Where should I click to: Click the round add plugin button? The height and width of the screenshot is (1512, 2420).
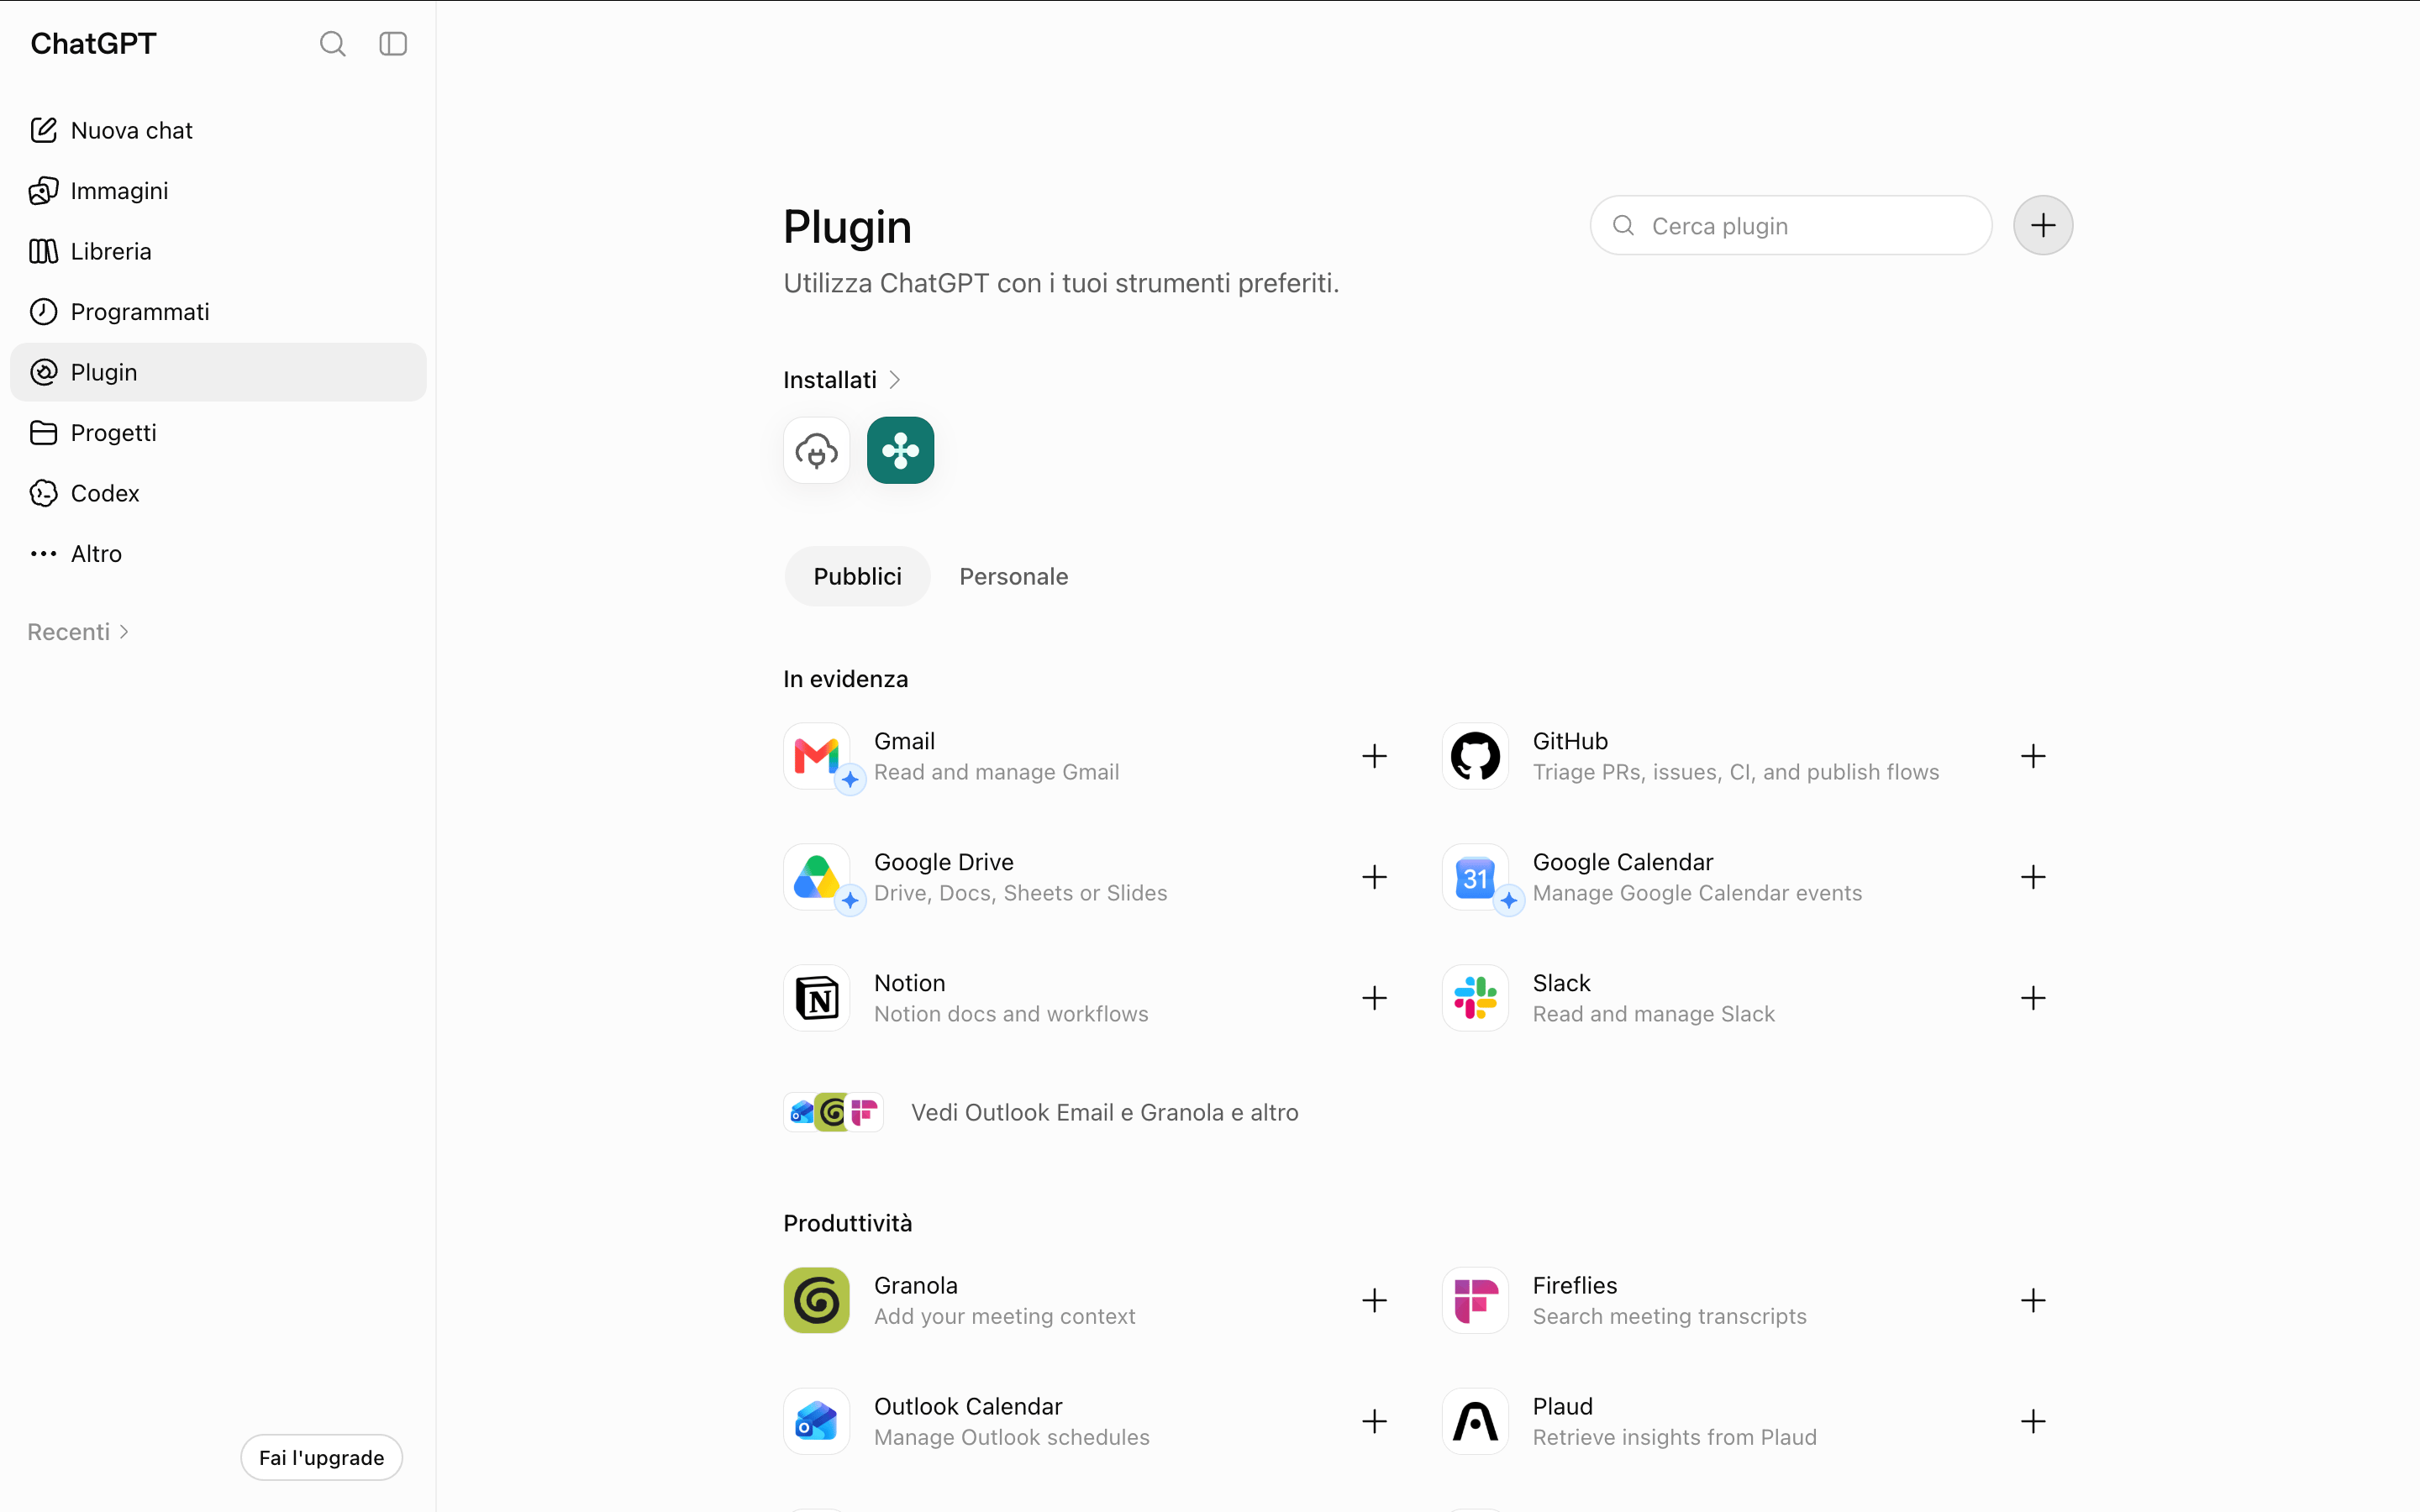click(2043, 225)
